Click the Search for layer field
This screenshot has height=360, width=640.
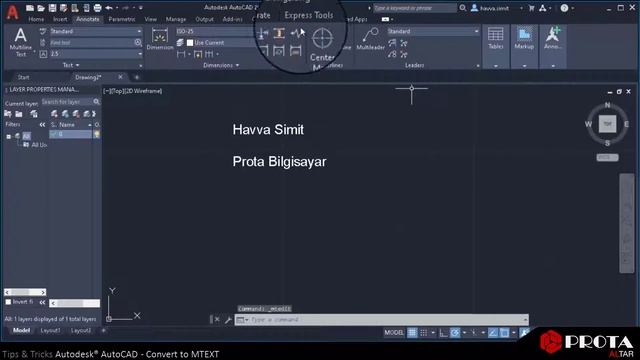coord(70,102)
